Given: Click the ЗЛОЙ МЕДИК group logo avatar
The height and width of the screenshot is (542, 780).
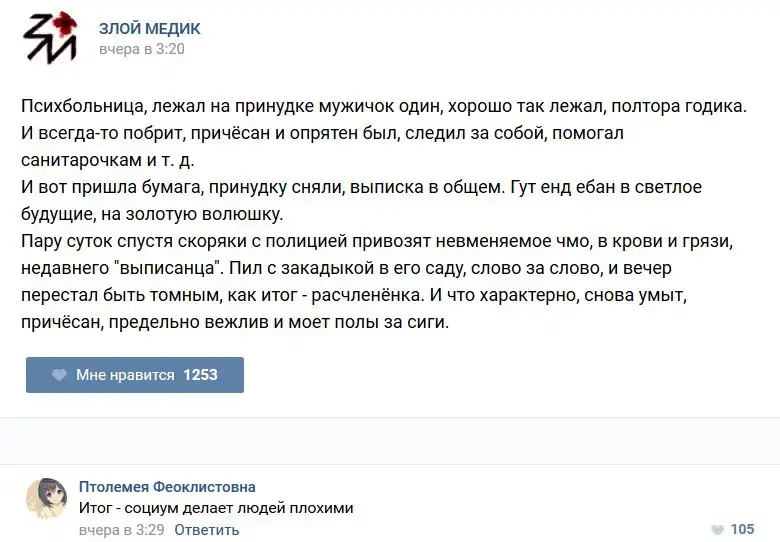Looking at the screenshot, I should [50, 37].
